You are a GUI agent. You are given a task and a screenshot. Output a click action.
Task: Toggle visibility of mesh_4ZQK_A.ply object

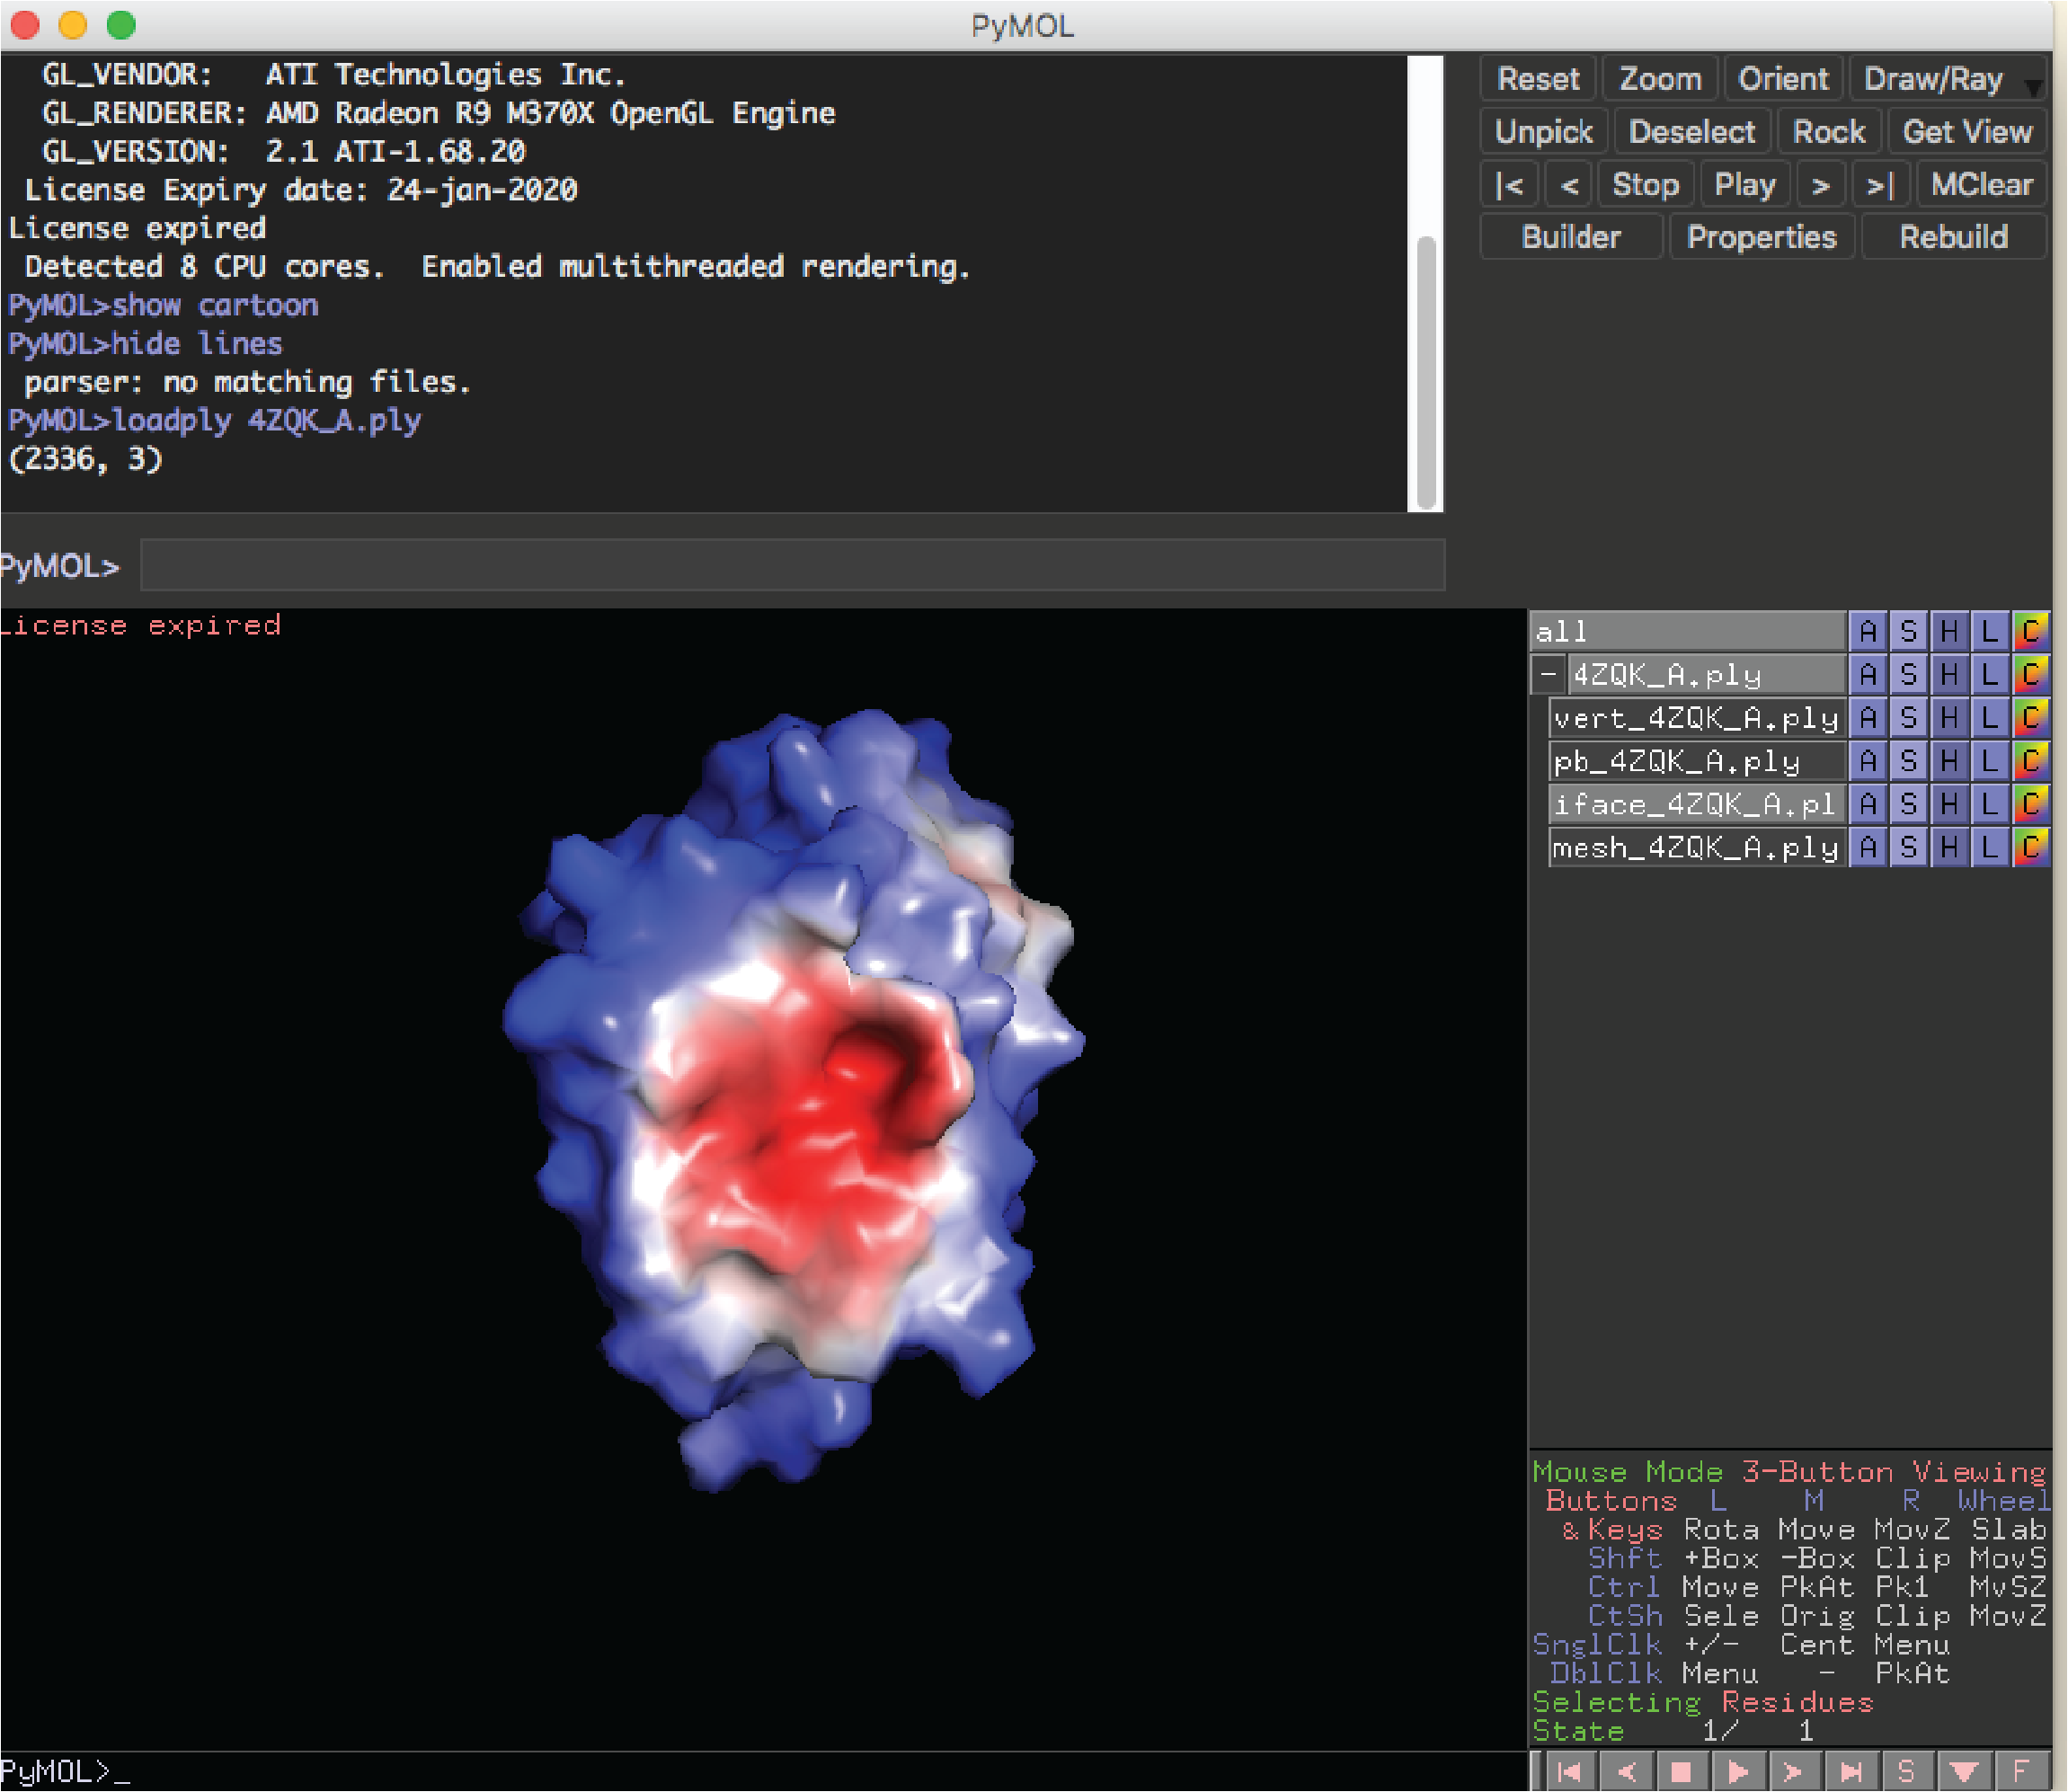(x=1696, y=848)
